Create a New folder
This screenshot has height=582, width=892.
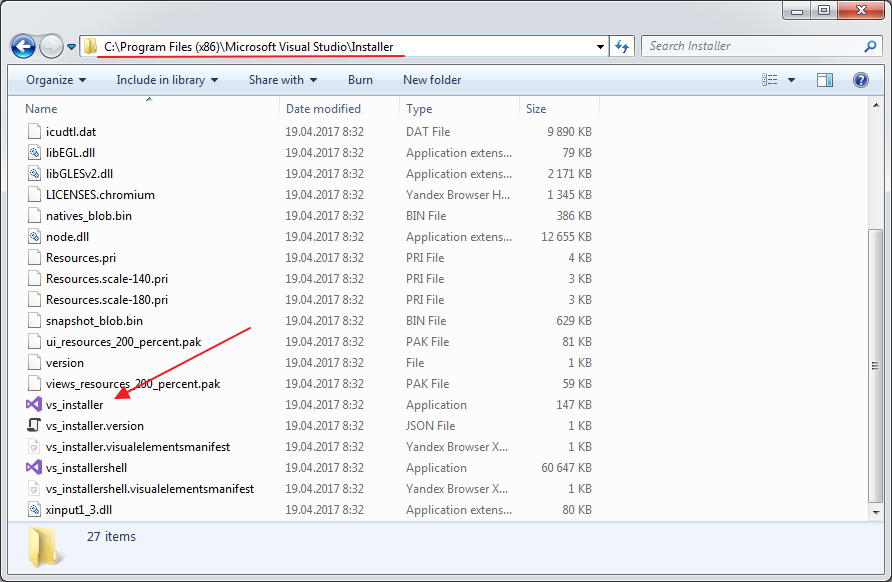point(432,80)
